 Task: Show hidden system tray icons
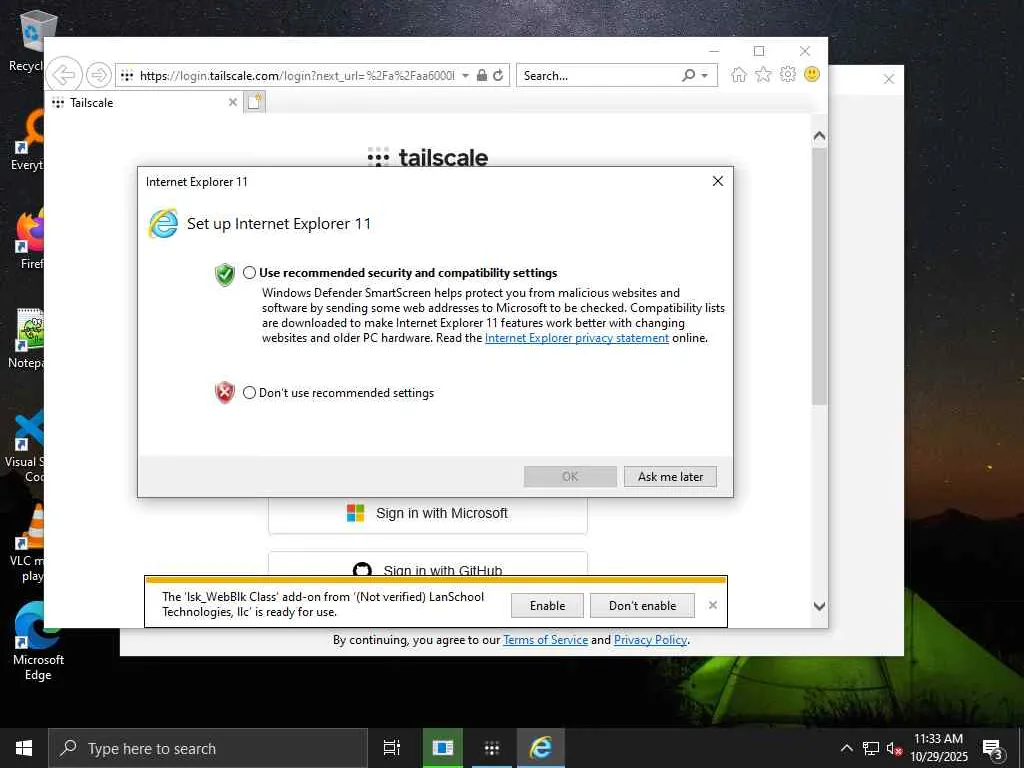846,748
